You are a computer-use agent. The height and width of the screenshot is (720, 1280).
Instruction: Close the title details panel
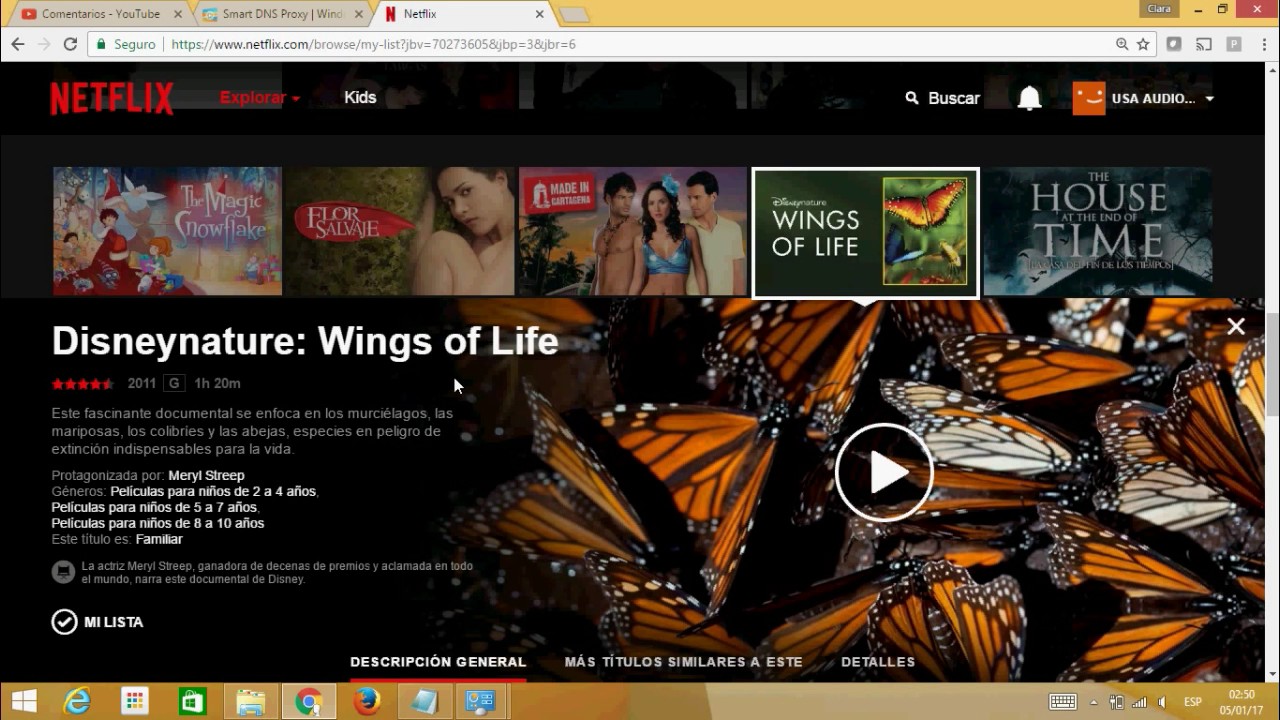1236,326
